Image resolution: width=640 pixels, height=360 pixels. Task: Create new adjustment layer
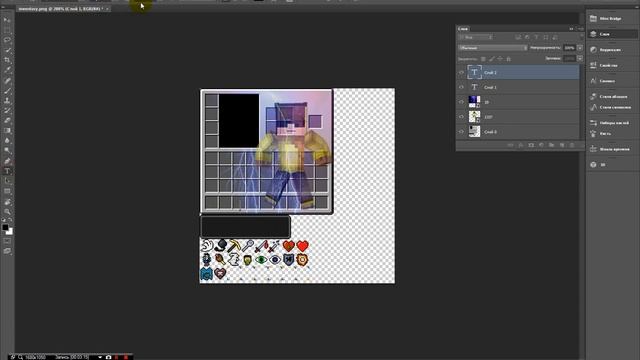pos(541,145)
